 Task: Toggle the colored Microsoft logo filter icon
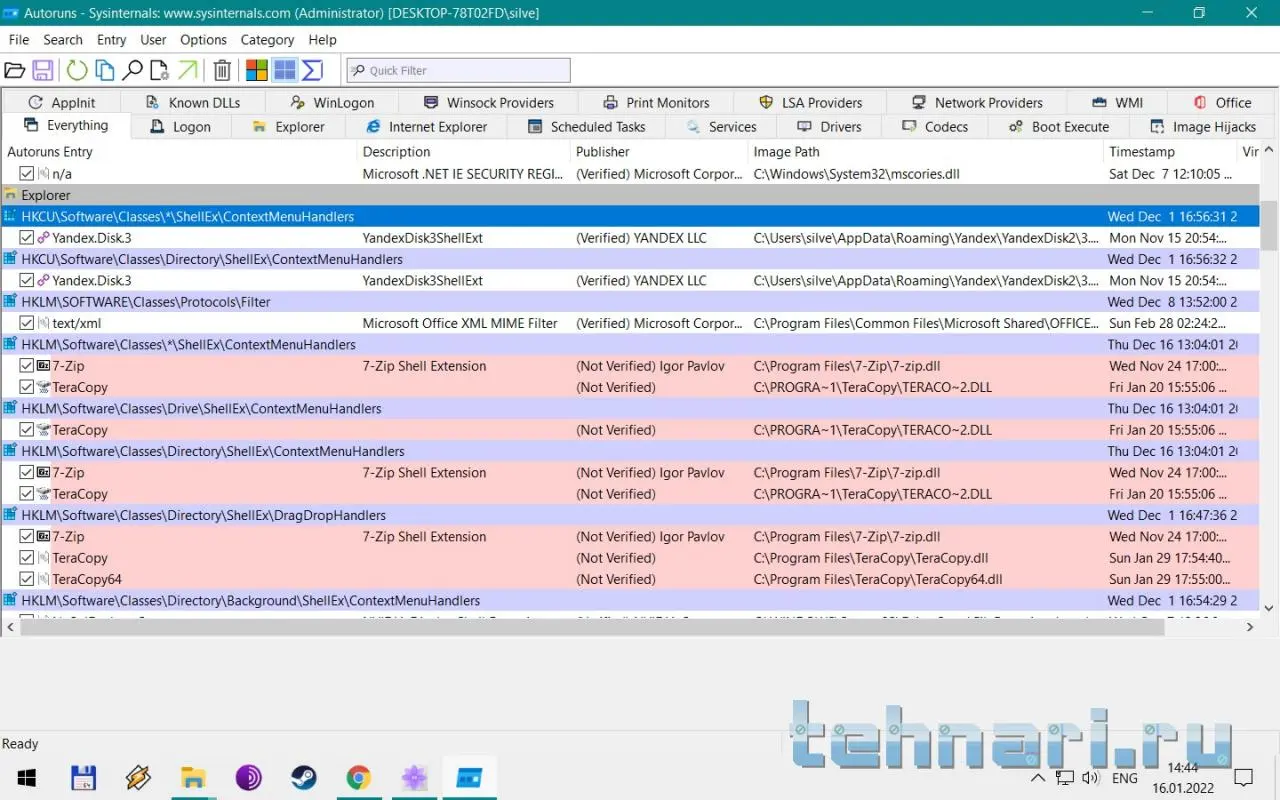tap(257, 70)
